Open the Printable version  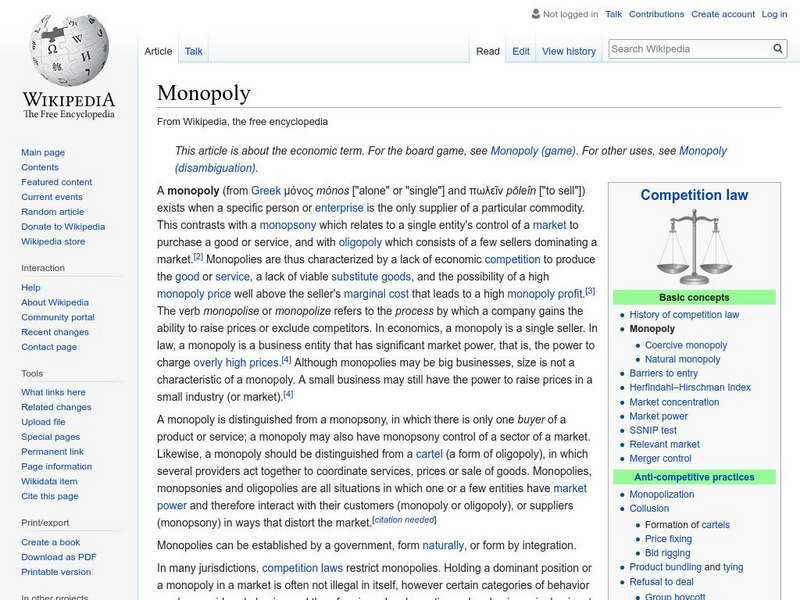56,572
